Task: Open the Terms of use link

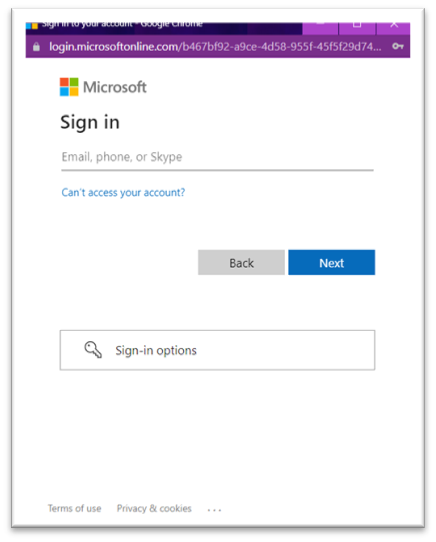Action: point(74,508)
